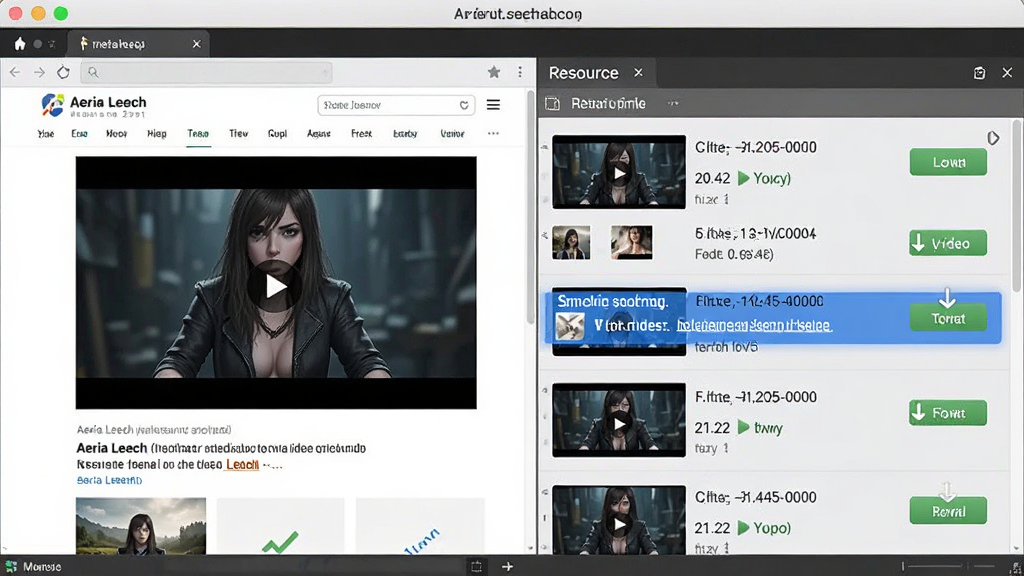
Task: Click the browser address bar
Action: point(206,72)
